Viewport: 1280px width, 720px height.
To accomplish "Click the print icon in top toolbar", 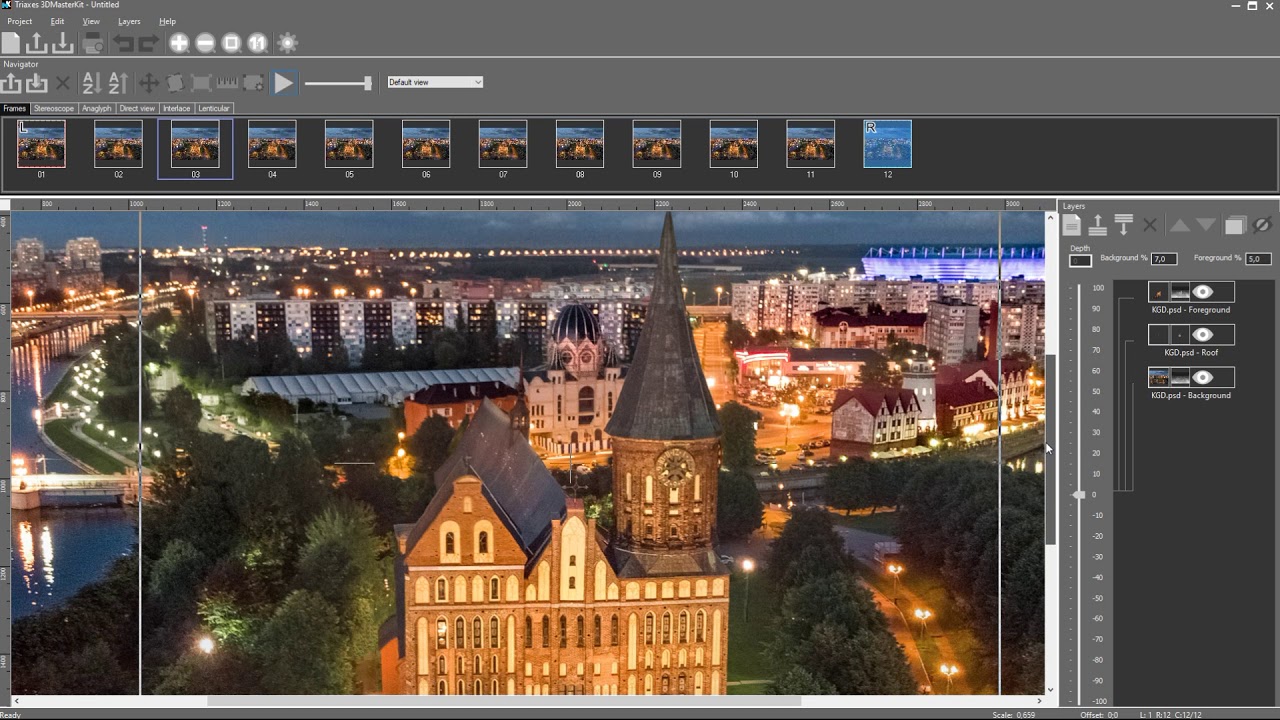I will click(x=93, y=43).
